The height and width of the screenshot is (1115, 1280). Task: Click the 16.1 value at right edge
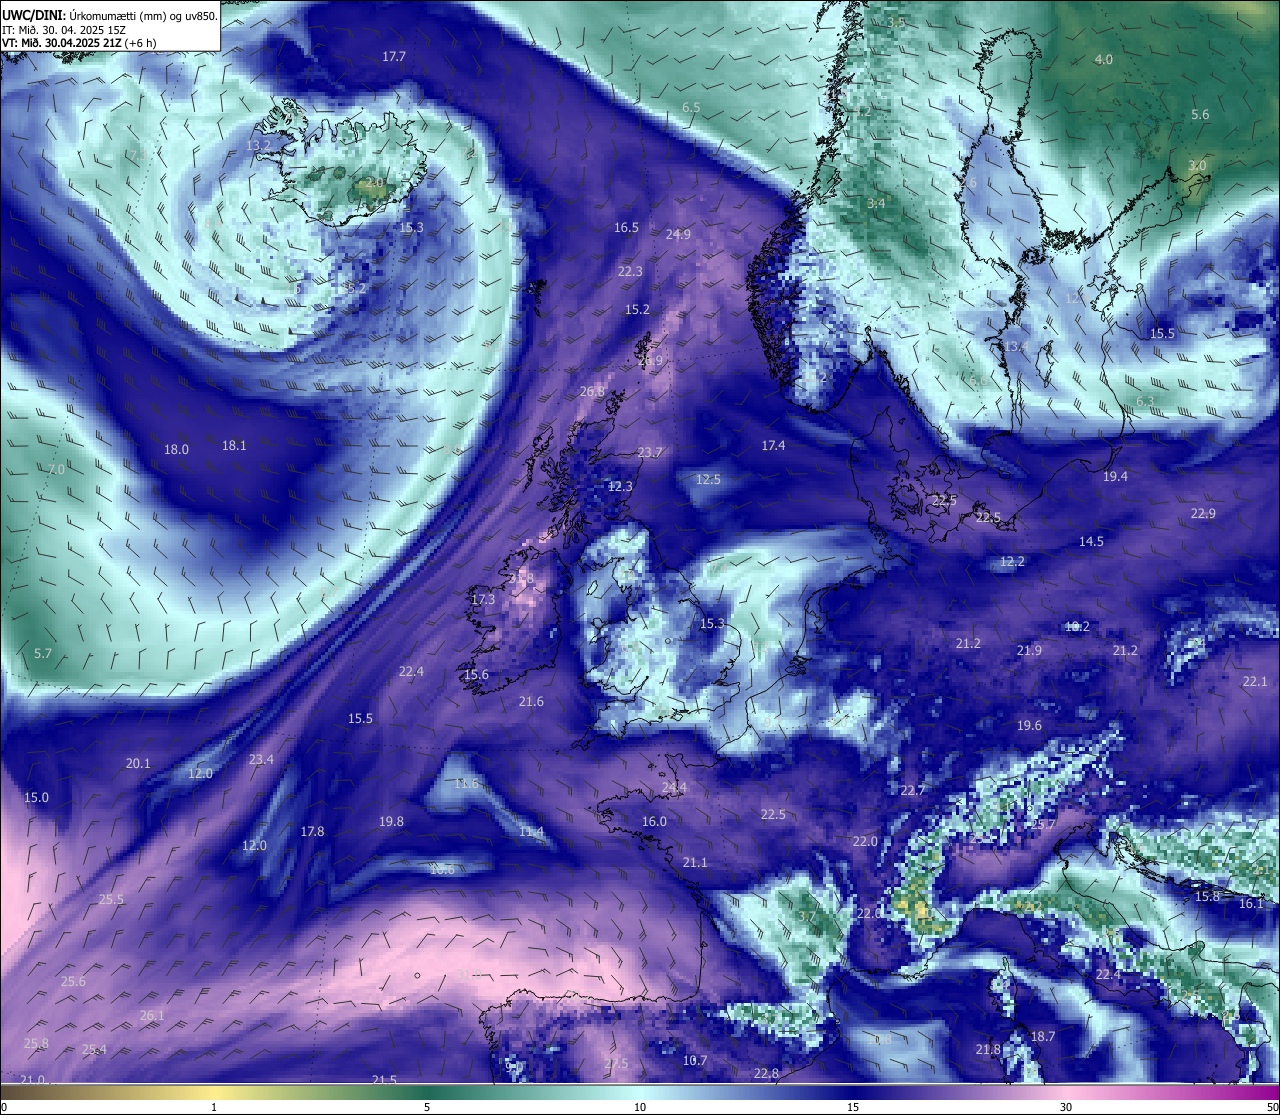(1252, 904)
